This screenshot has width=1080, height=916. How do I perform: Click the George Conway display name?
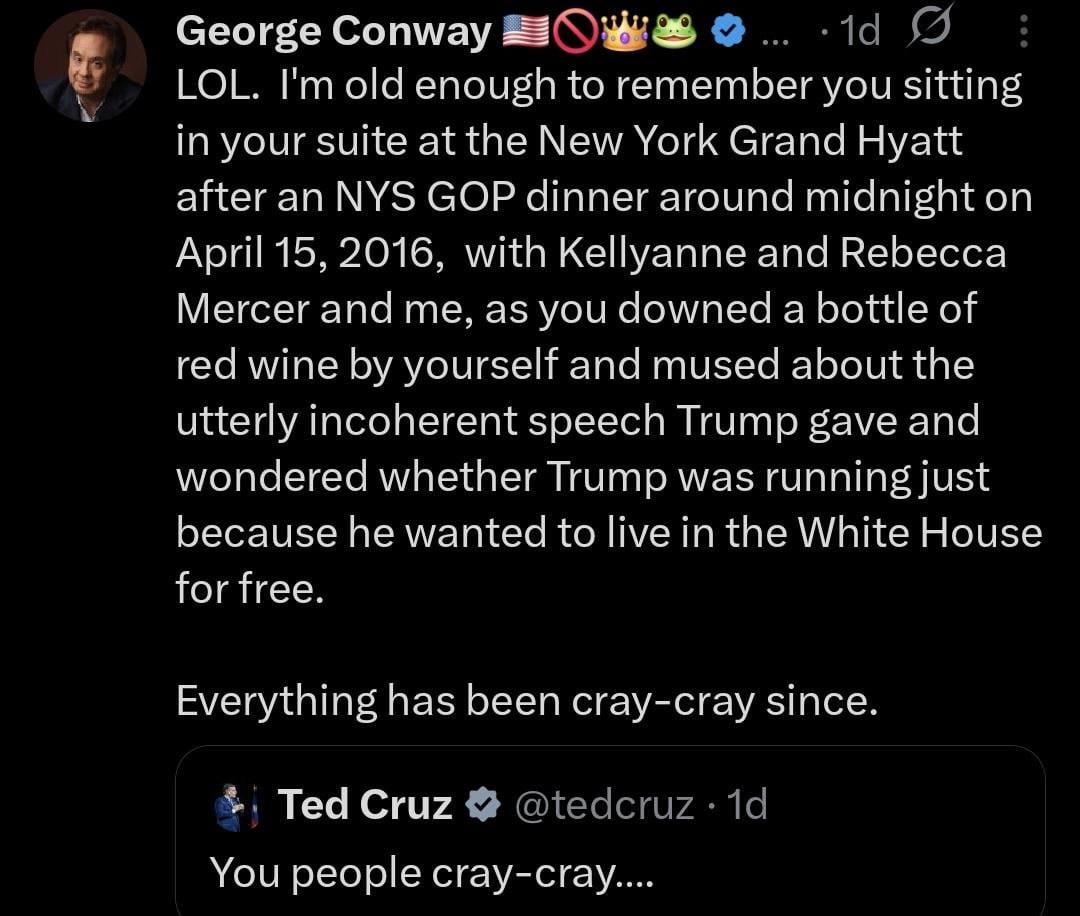pos(333,33)
